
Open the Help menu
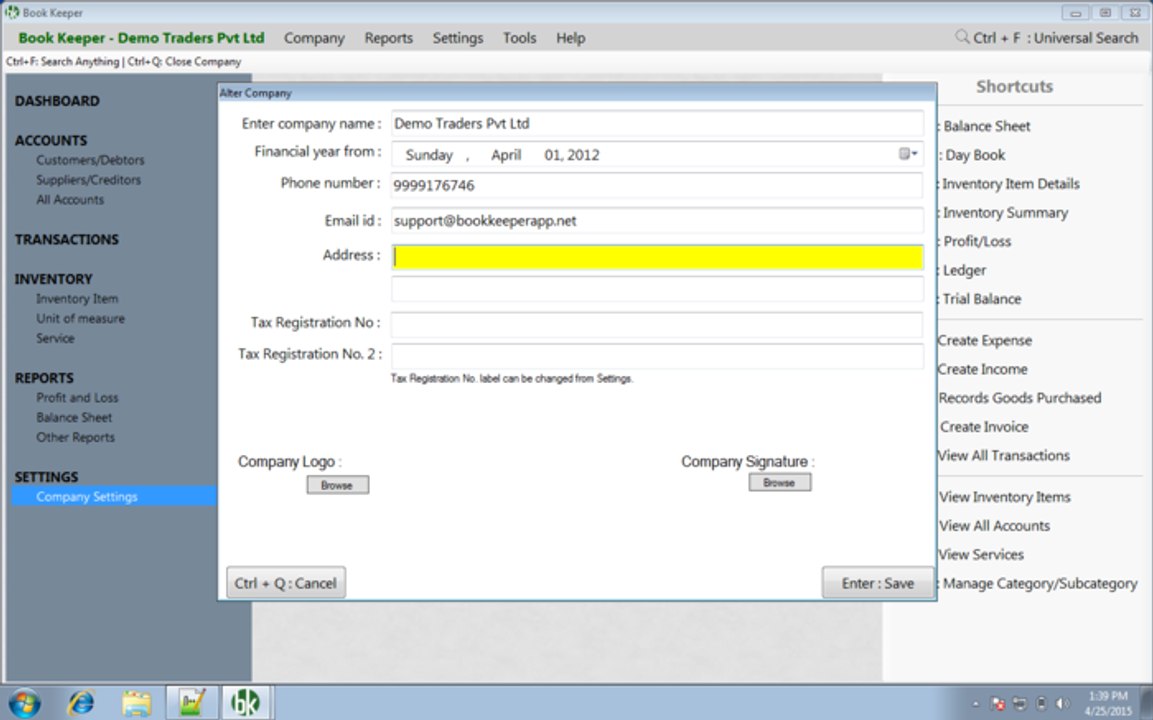(570, 38)
